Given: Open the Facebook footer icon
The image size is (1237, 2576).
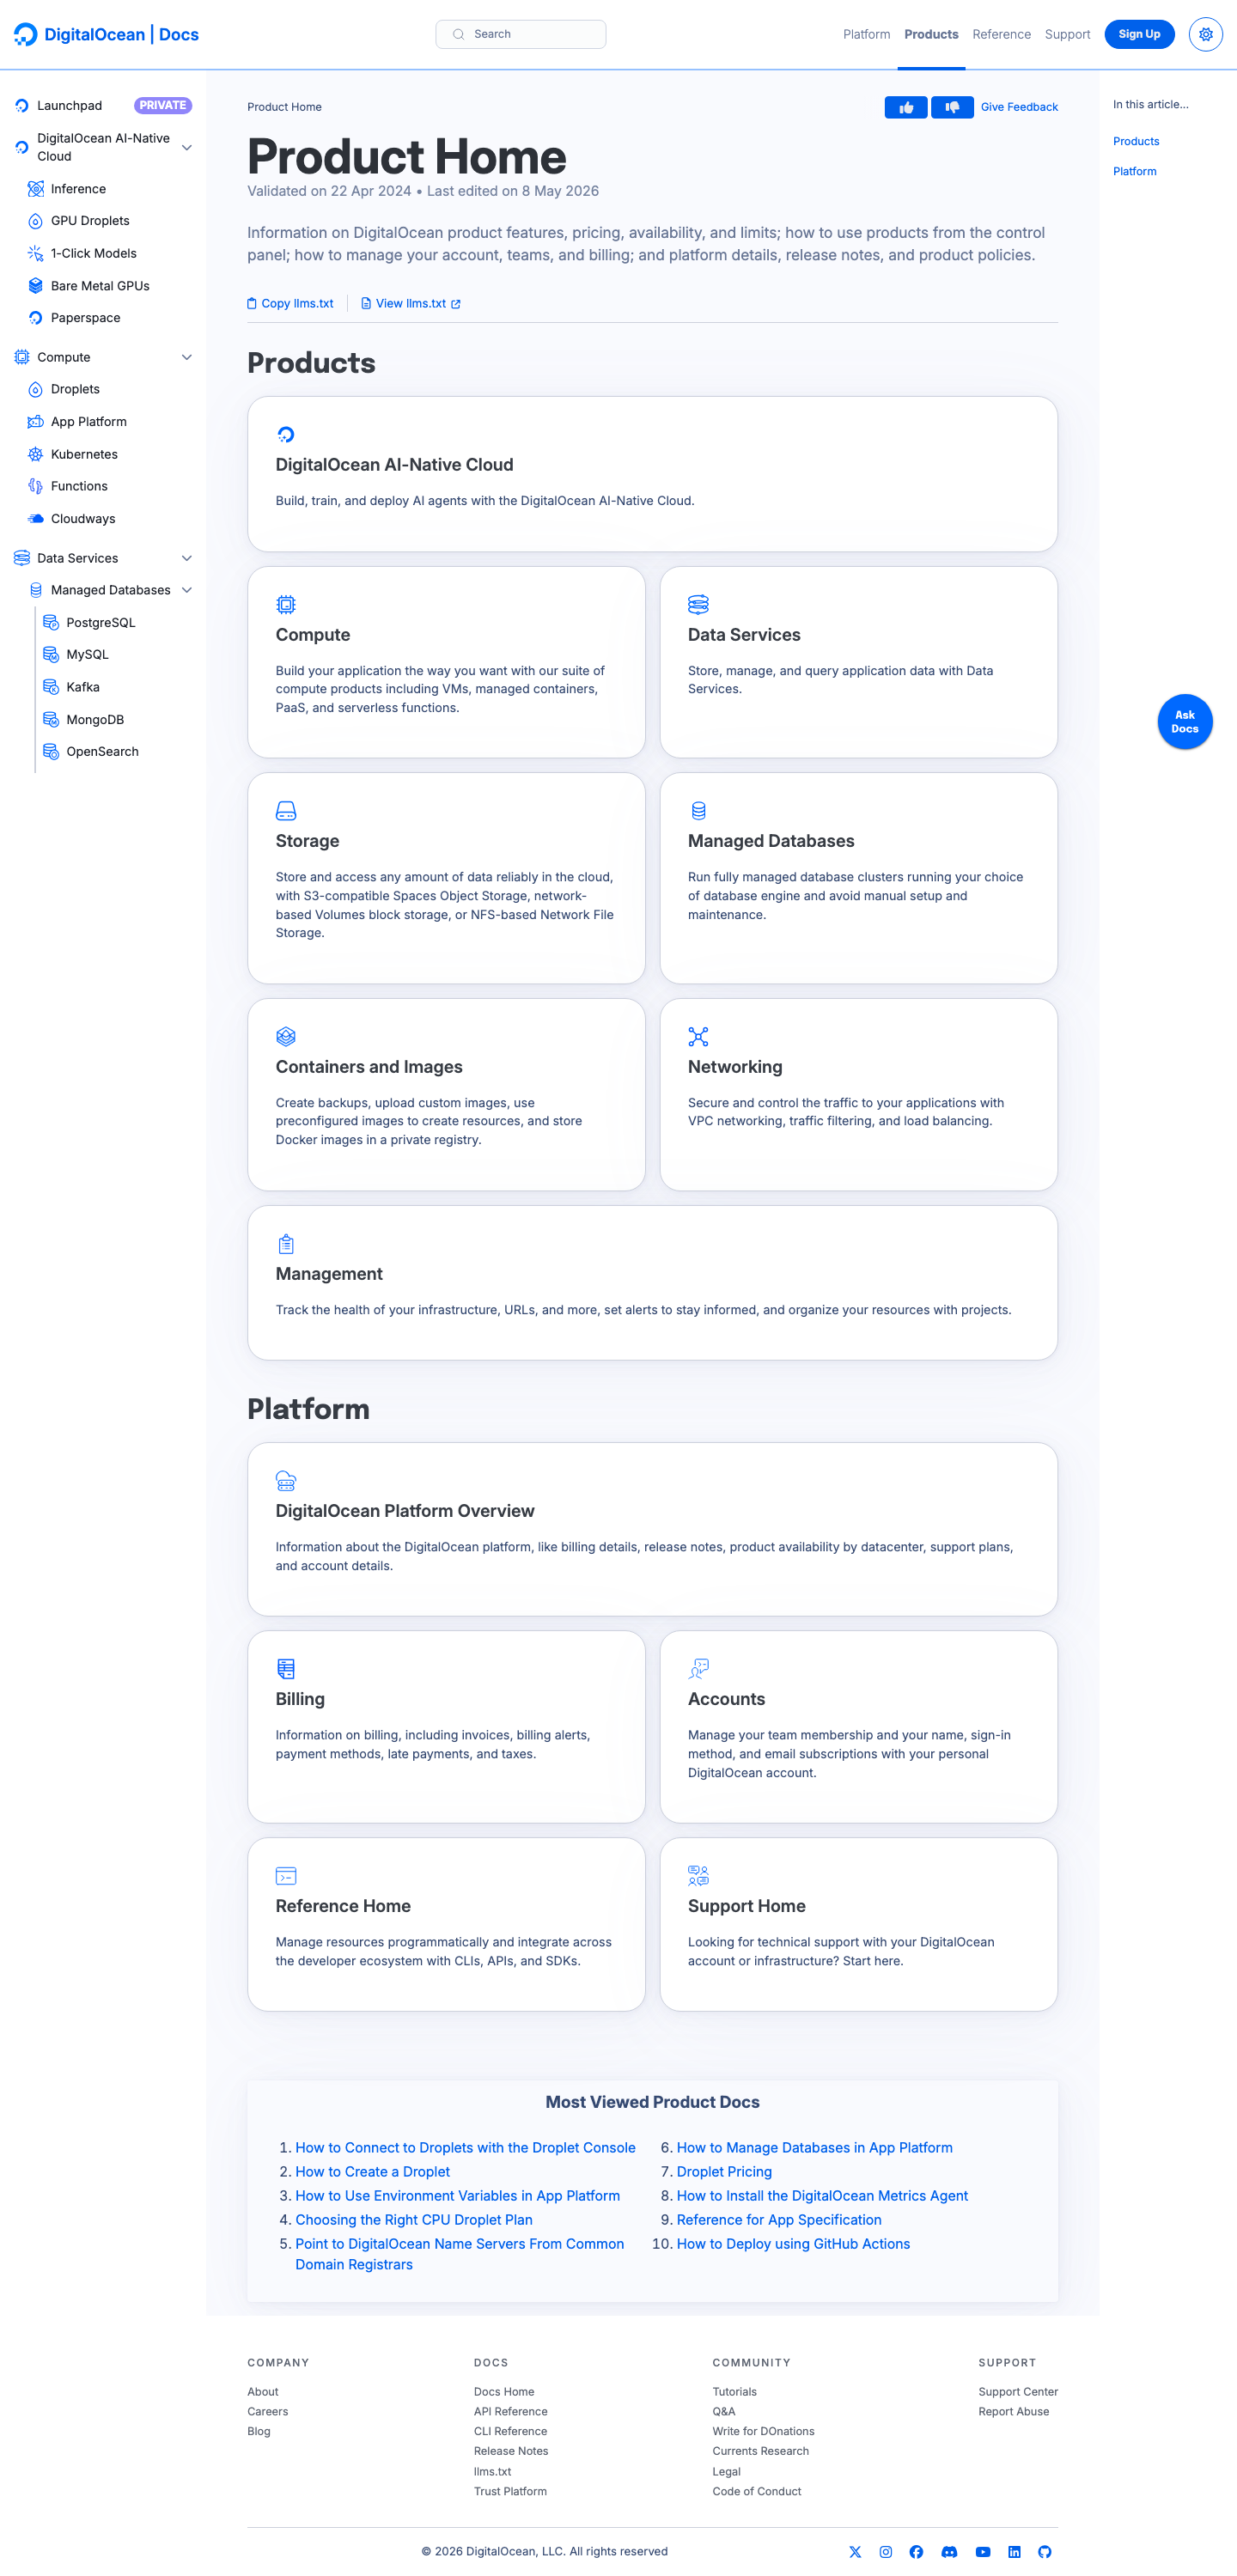Looking at the screenshot, I should [x=916, y=2551].
